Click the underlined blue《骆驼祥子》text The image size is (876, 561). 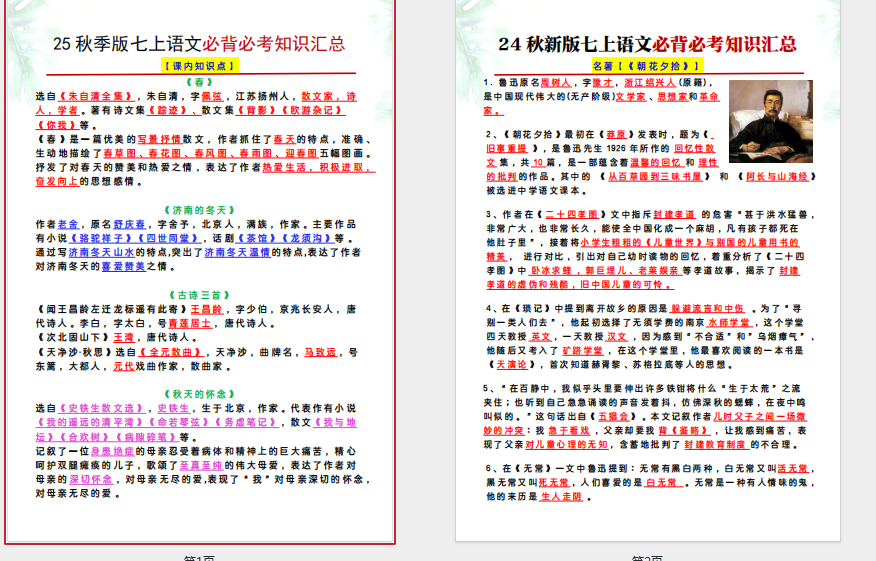[x=84, y=240]
